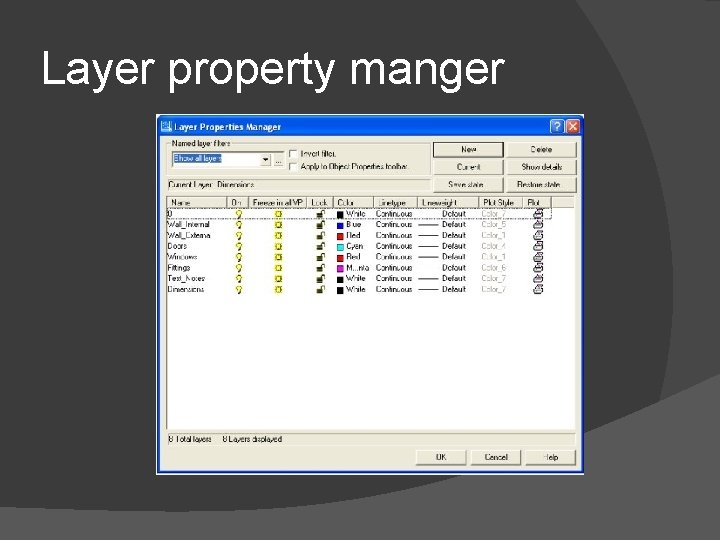Click the red color swatch of Windows
The height and width of the screenshot is (540, 720).
coord(340,258)
